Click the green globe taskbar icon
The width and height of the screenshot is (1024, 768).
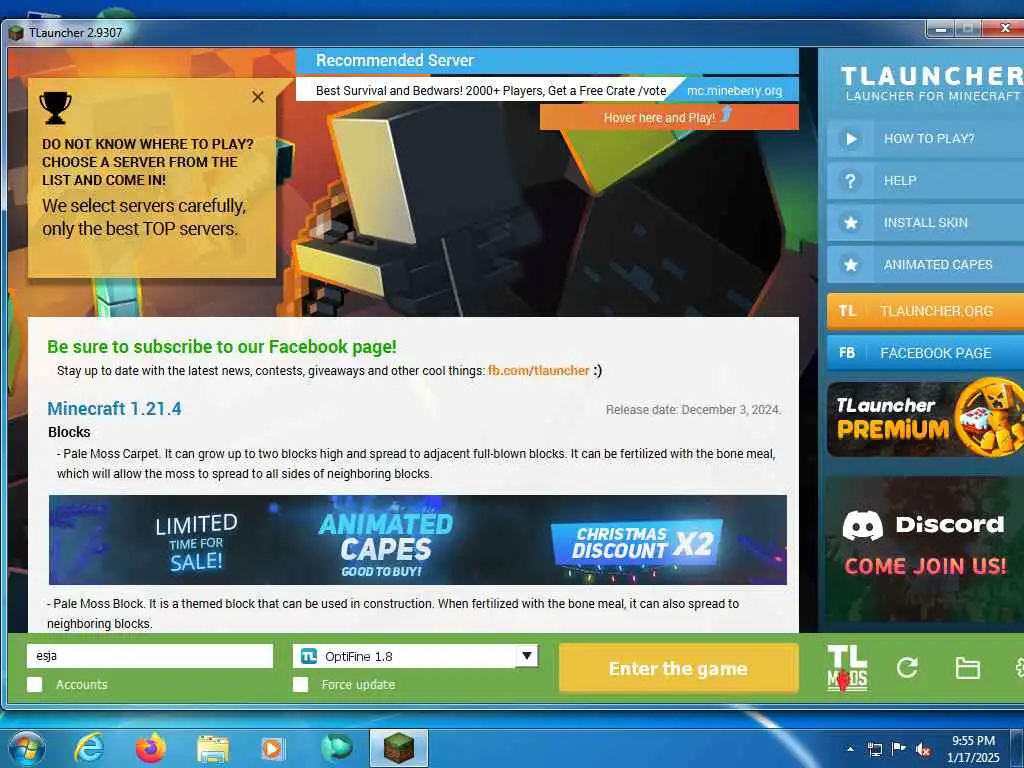[336, 748]
